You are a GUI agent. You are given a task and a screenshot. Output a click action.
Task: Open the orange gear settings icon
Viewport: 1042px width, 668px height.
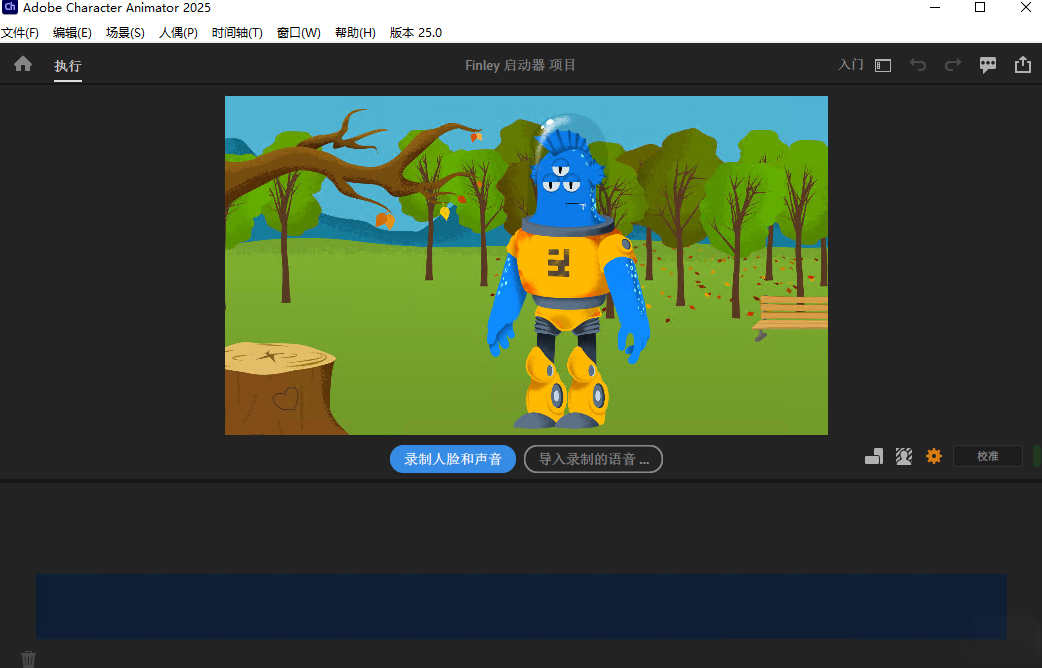(934, 456)
